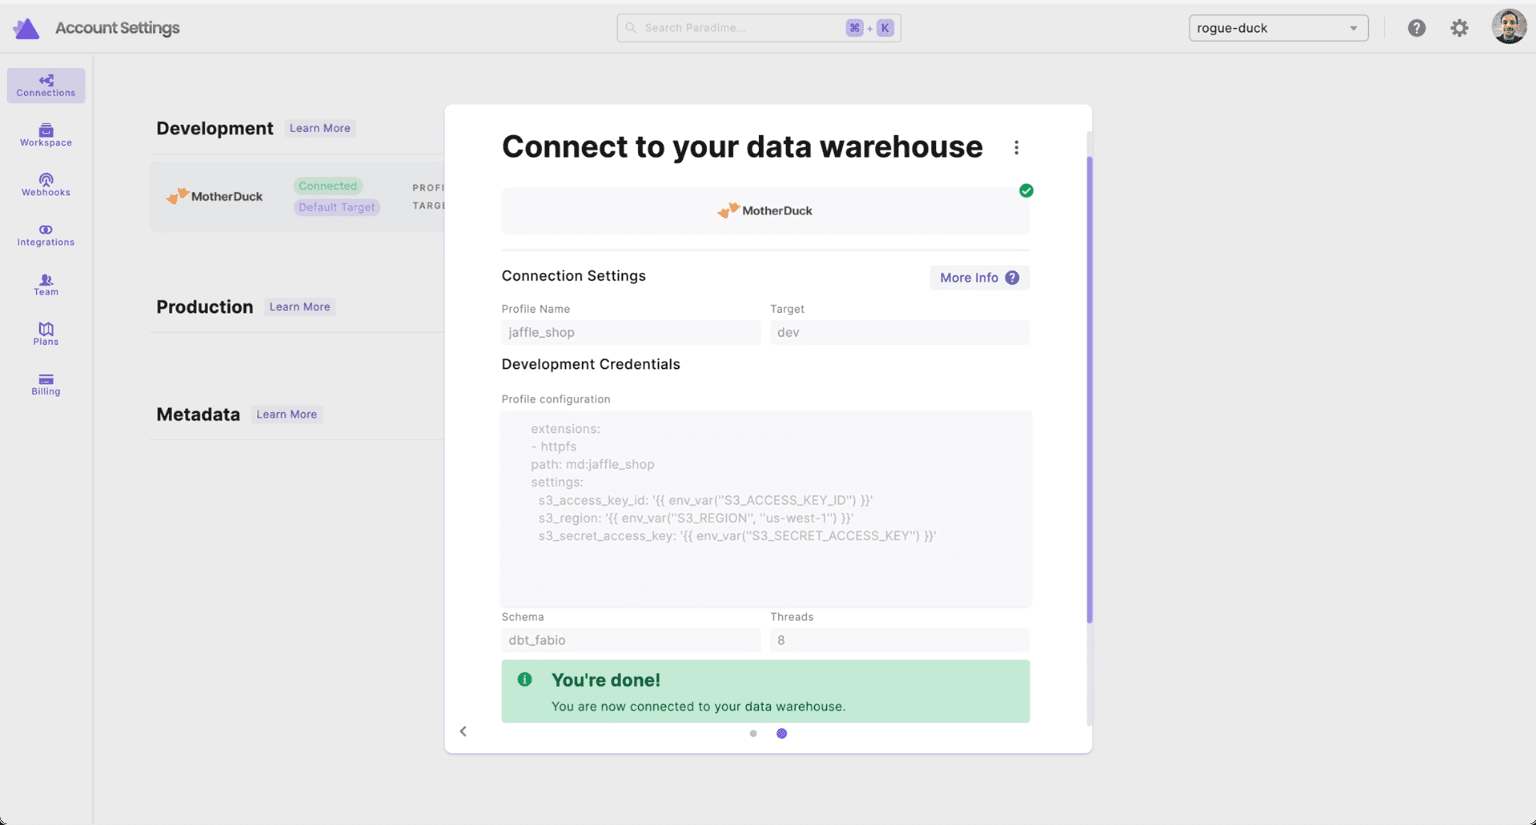This screenshot has height=825, width=1536.
Task: Click the back chevron in dialog
Action: coord(463,732)
